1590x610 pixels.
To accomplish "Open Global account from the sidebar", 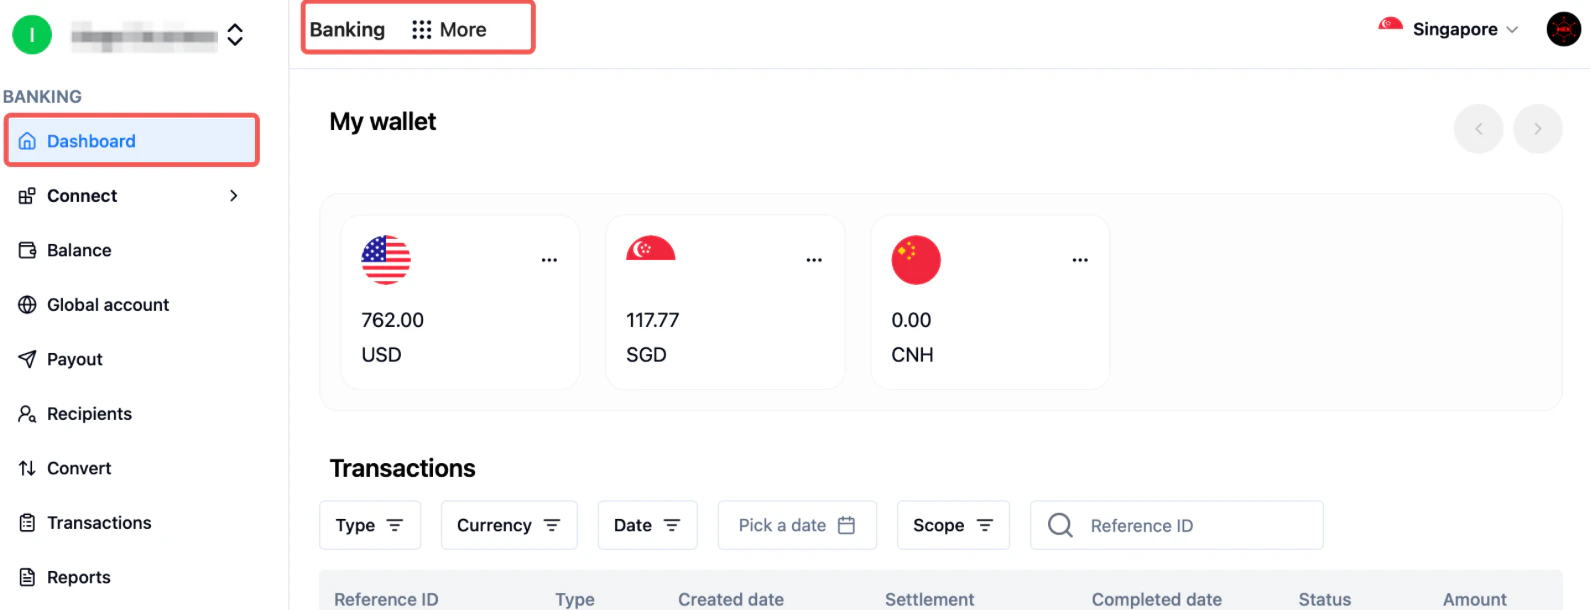I will pyautogui.click(x=108, y=304).
